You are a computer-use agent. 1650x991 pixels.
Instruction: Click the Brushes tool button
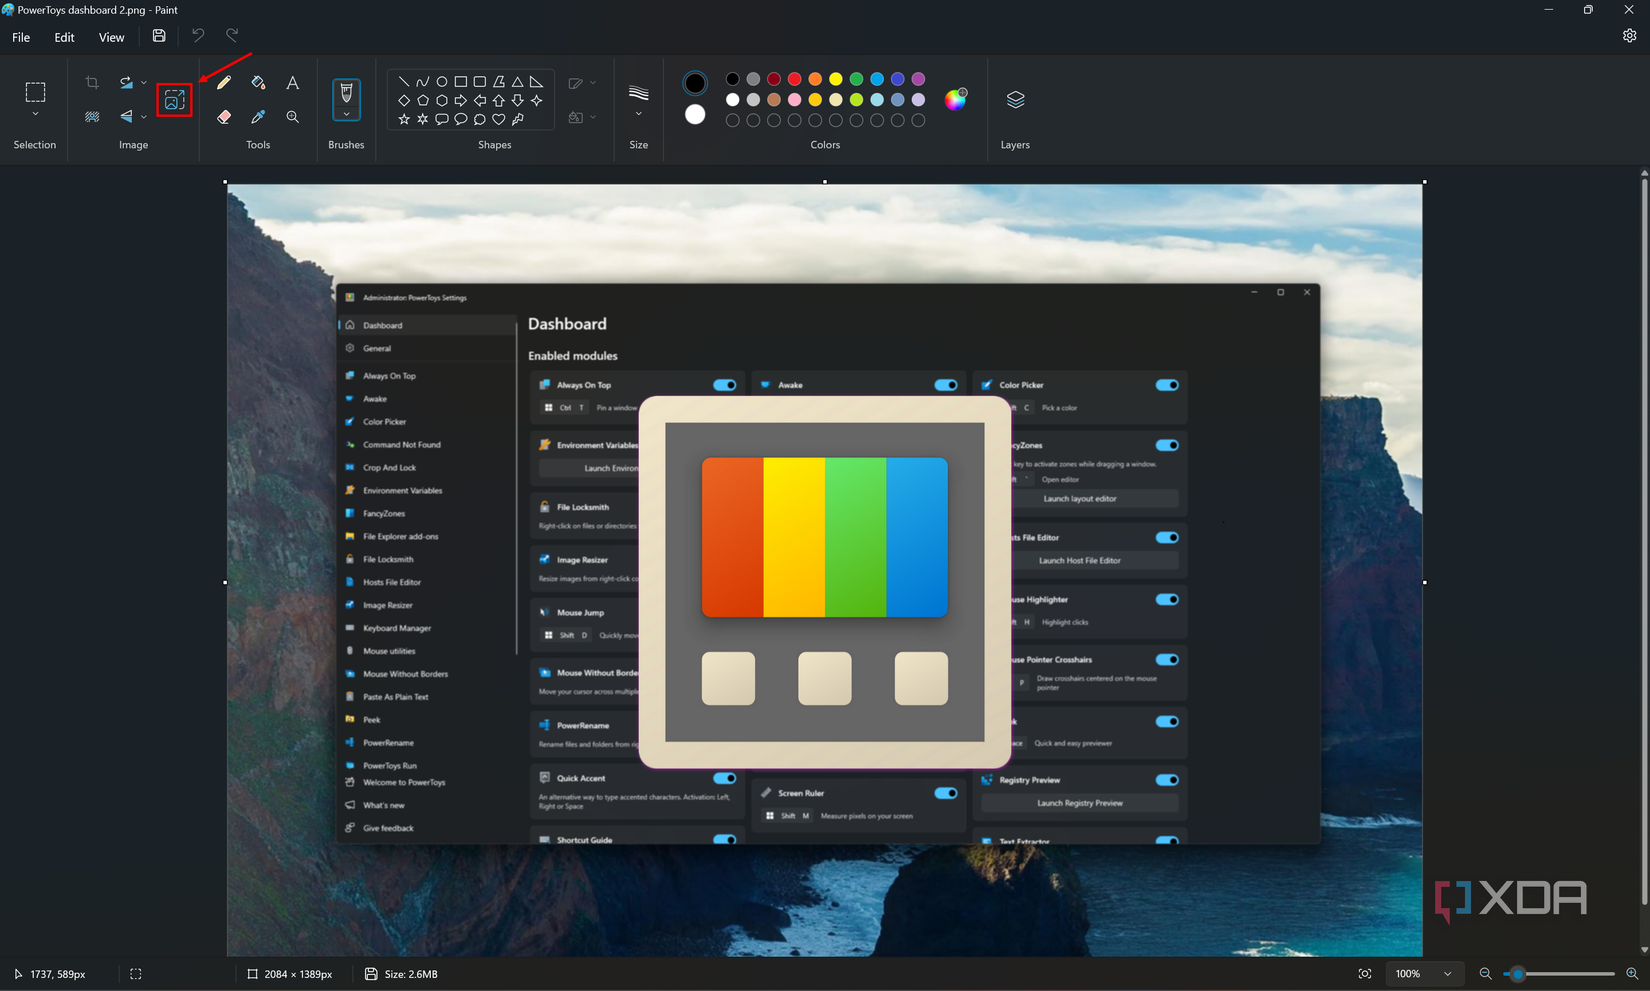346,92
